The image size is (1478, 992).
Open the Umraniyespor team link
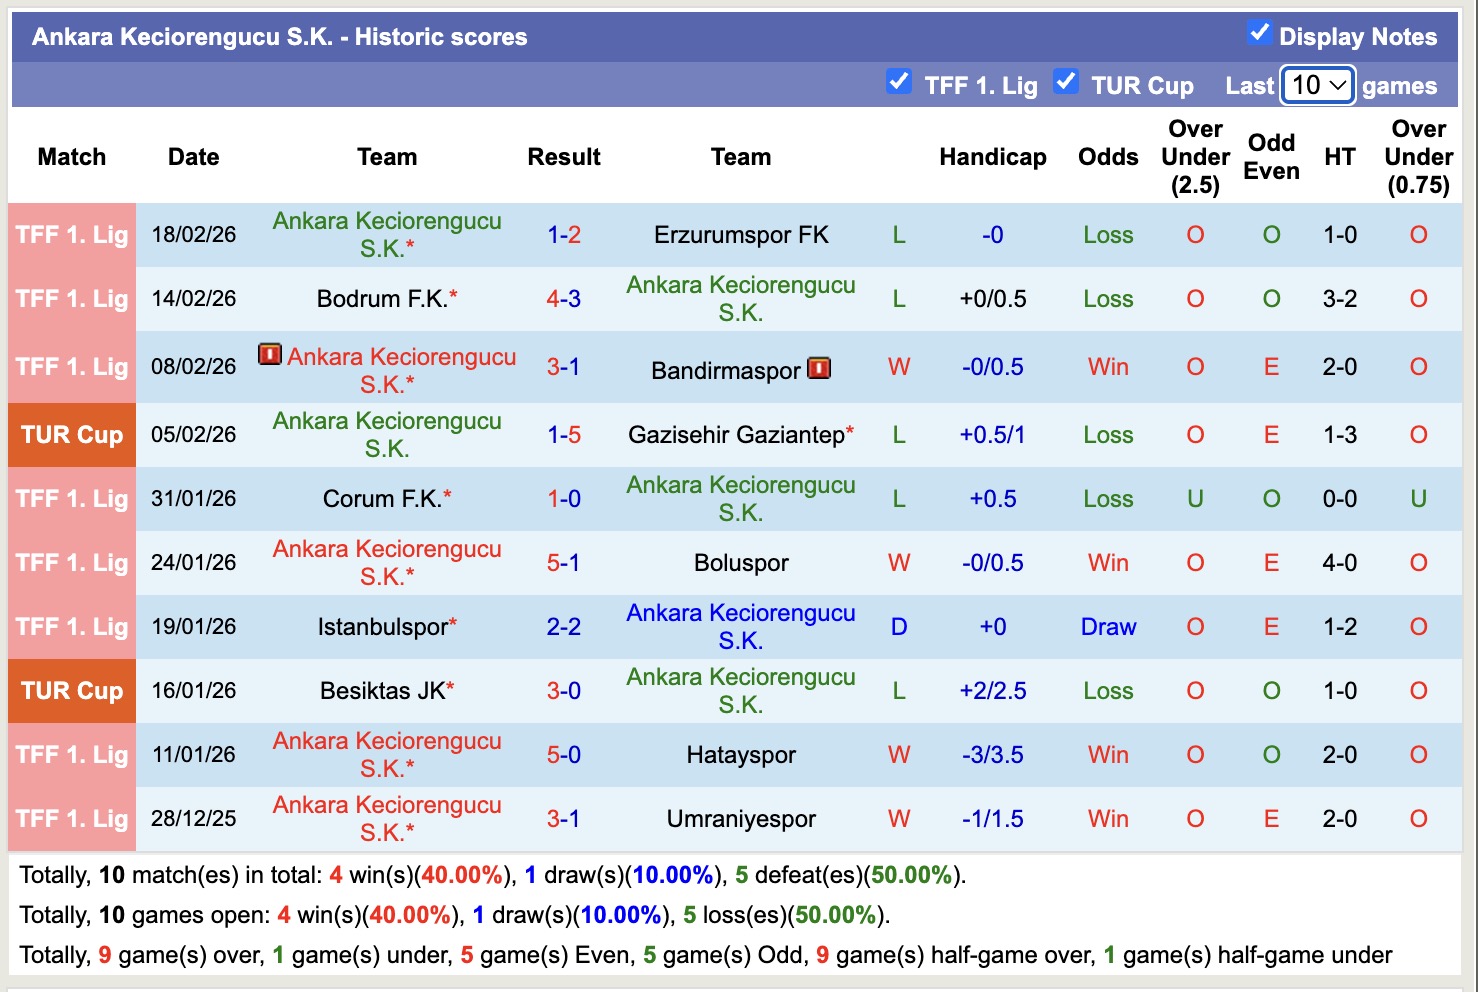pyautogui.click(x=740, y=818)
